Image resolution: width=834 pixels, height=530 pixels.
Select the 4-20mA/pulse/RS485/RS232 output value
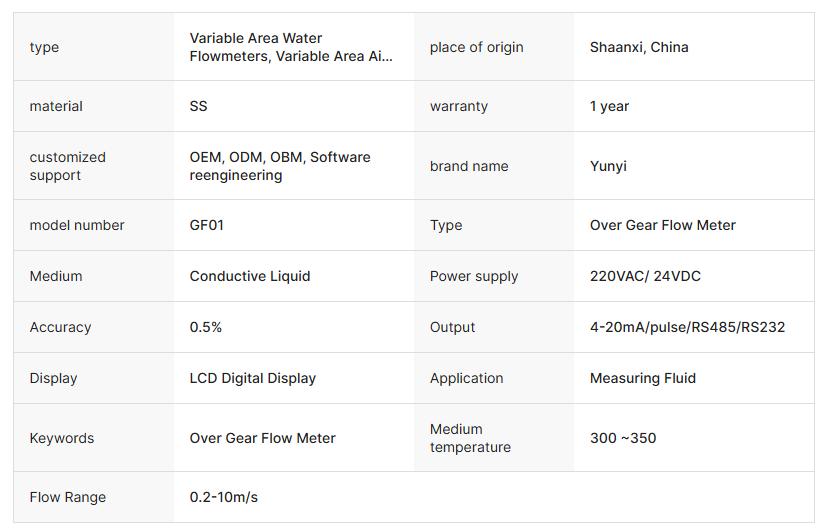click(x=687, y=327)
